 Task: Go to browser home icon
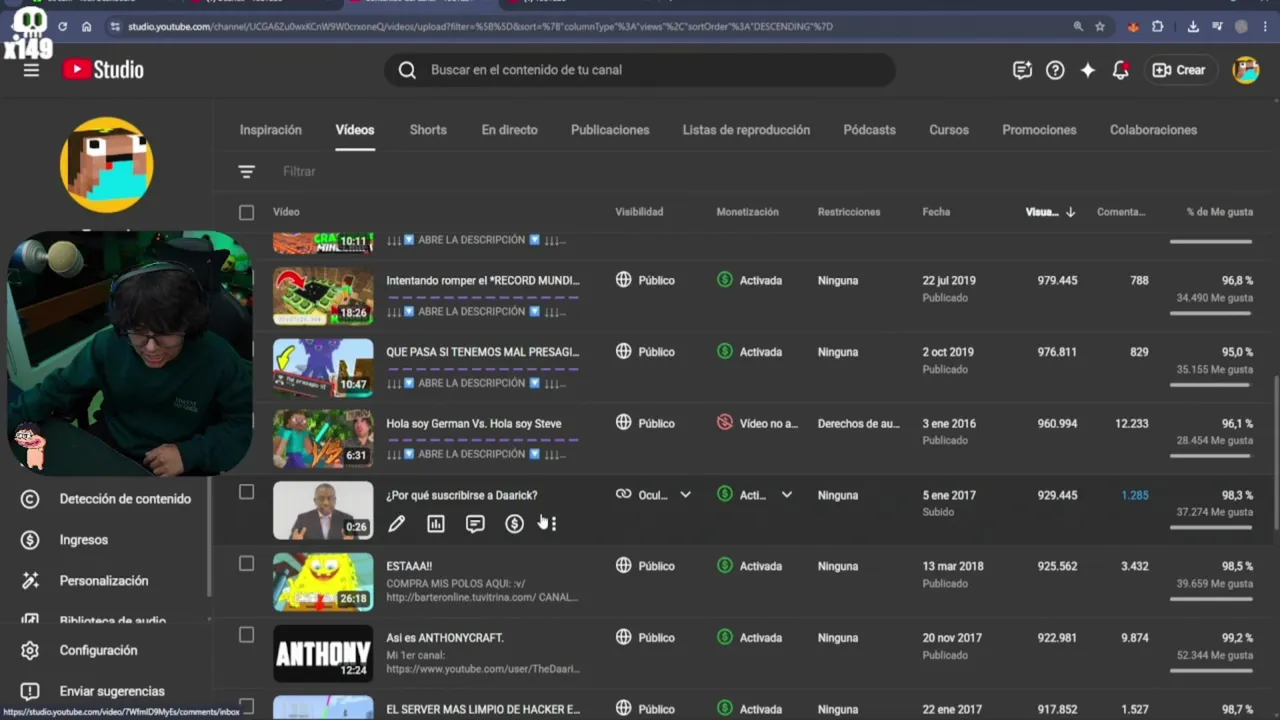tap(87, 27)
